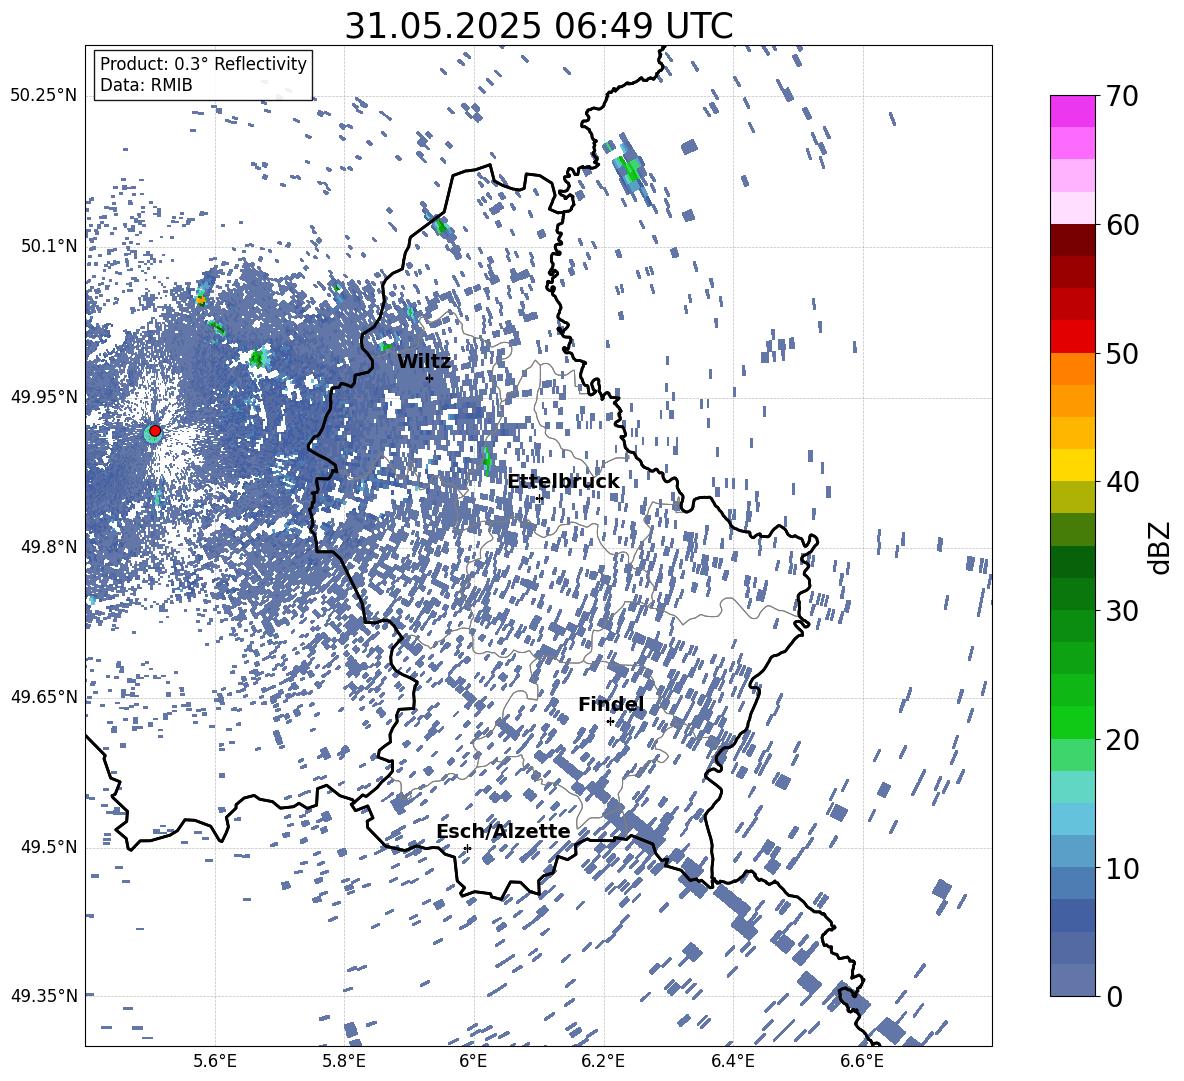Image resolution: width=1184 pixels, height=1081 pixels.
Task: Click the 6°E longitude label
Action: point(473,1061)
